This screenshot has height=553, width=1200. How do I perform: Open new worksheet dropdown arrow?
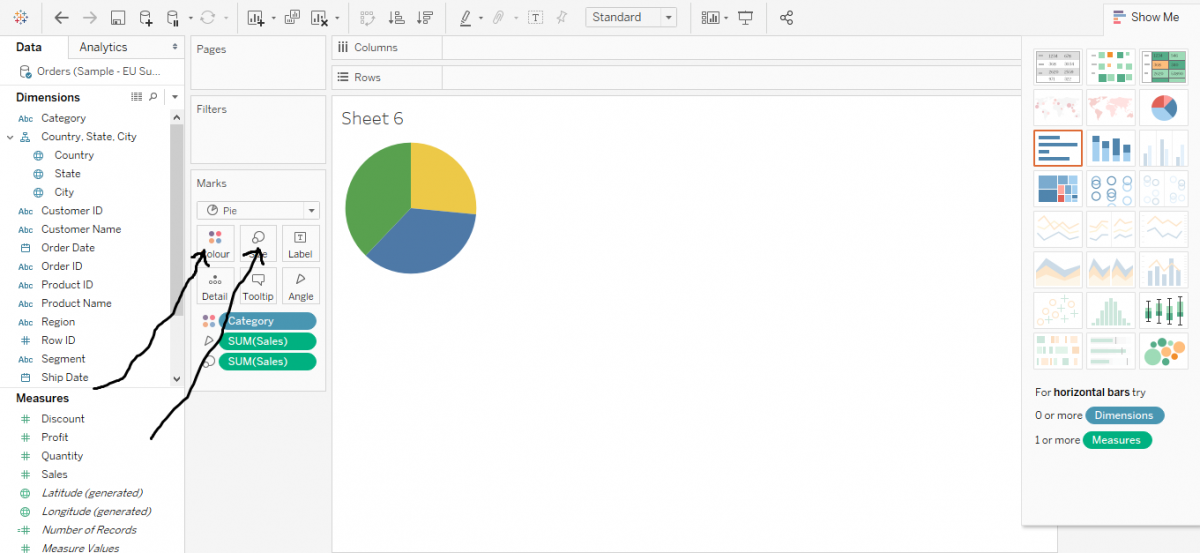pyautogui.click(x=273, y=18)
